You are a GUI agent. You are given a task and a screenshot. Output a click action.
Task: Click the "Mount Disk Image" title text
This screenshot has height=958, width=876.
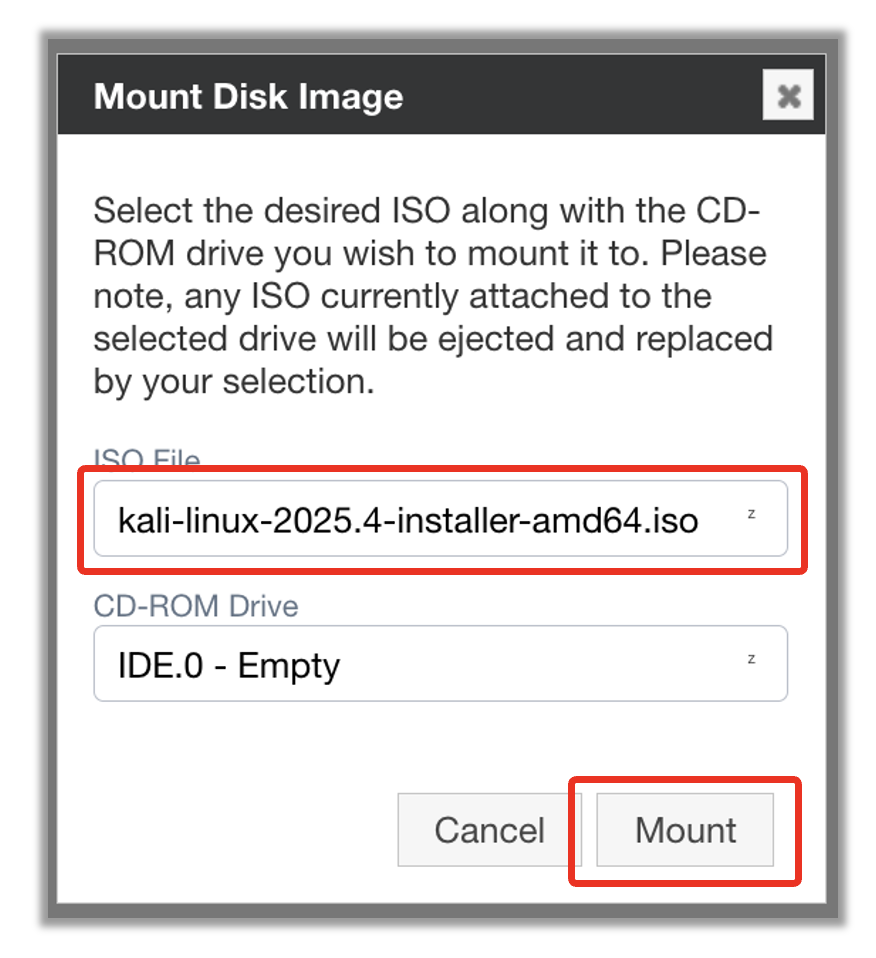248,97
